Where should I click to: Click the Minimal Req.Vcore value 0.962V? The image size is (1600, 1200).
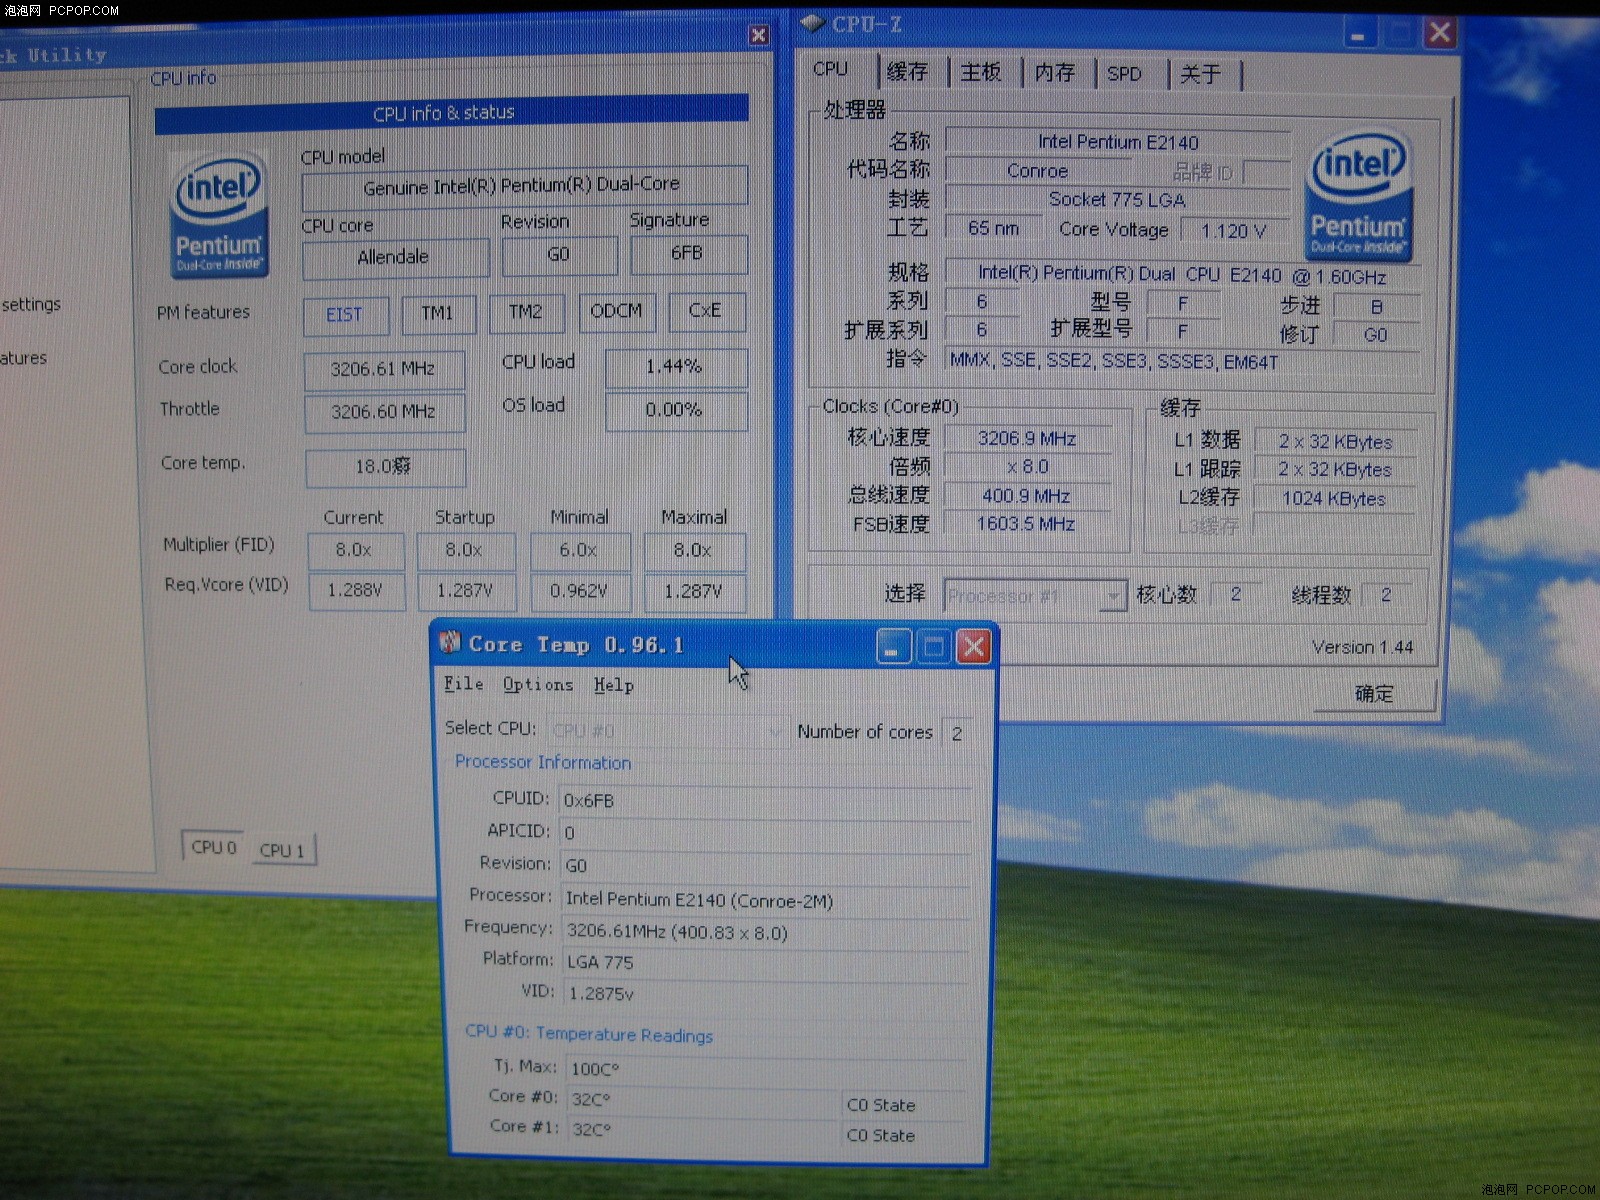click(x=580, y=591)
